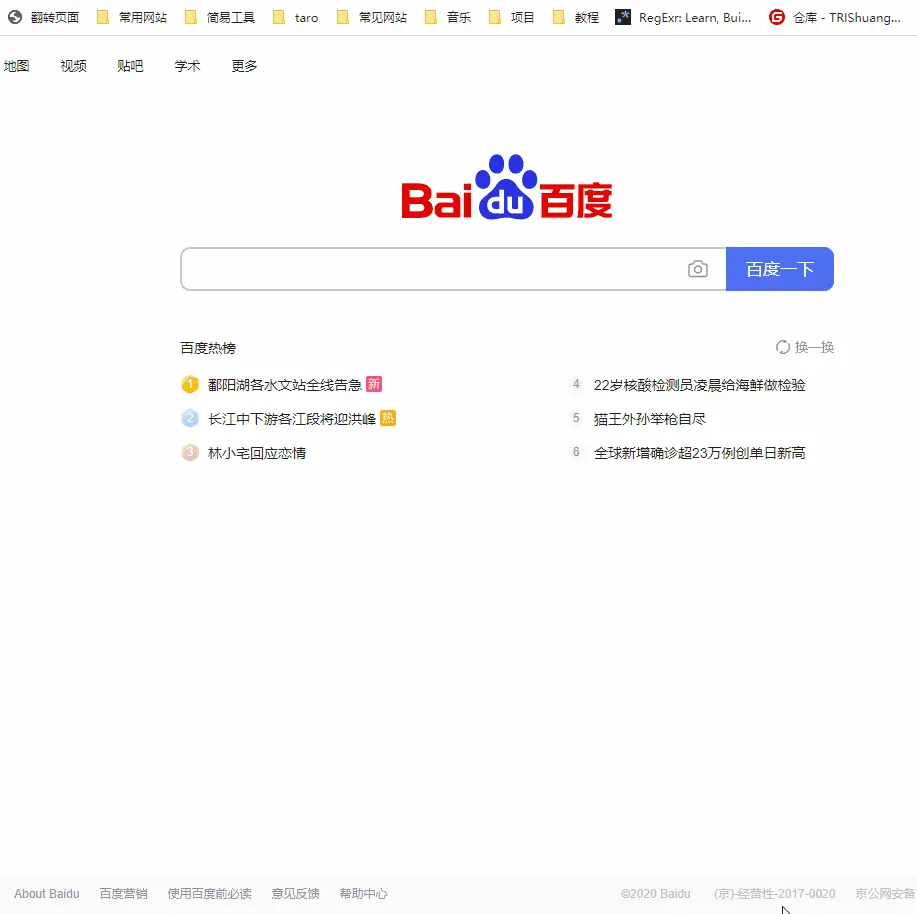Viewport: 917px width, 914px height.
Task: Click the 新 tag badge
Action: click(x=374, y=384)
